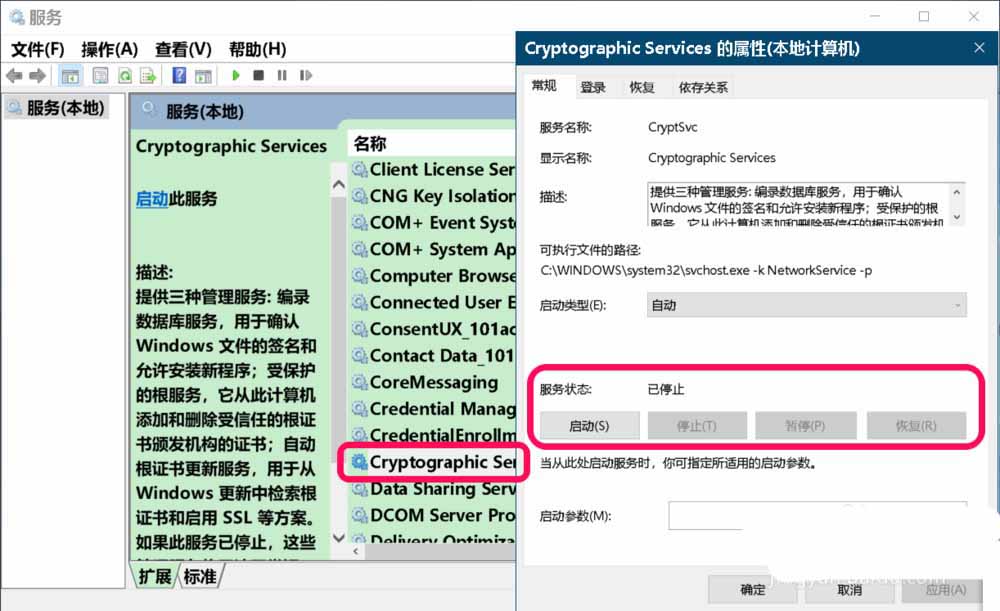The image size is (1000, 611).
Task: Click the up arrow of services list scrollbar
Action: click(339, 185)
